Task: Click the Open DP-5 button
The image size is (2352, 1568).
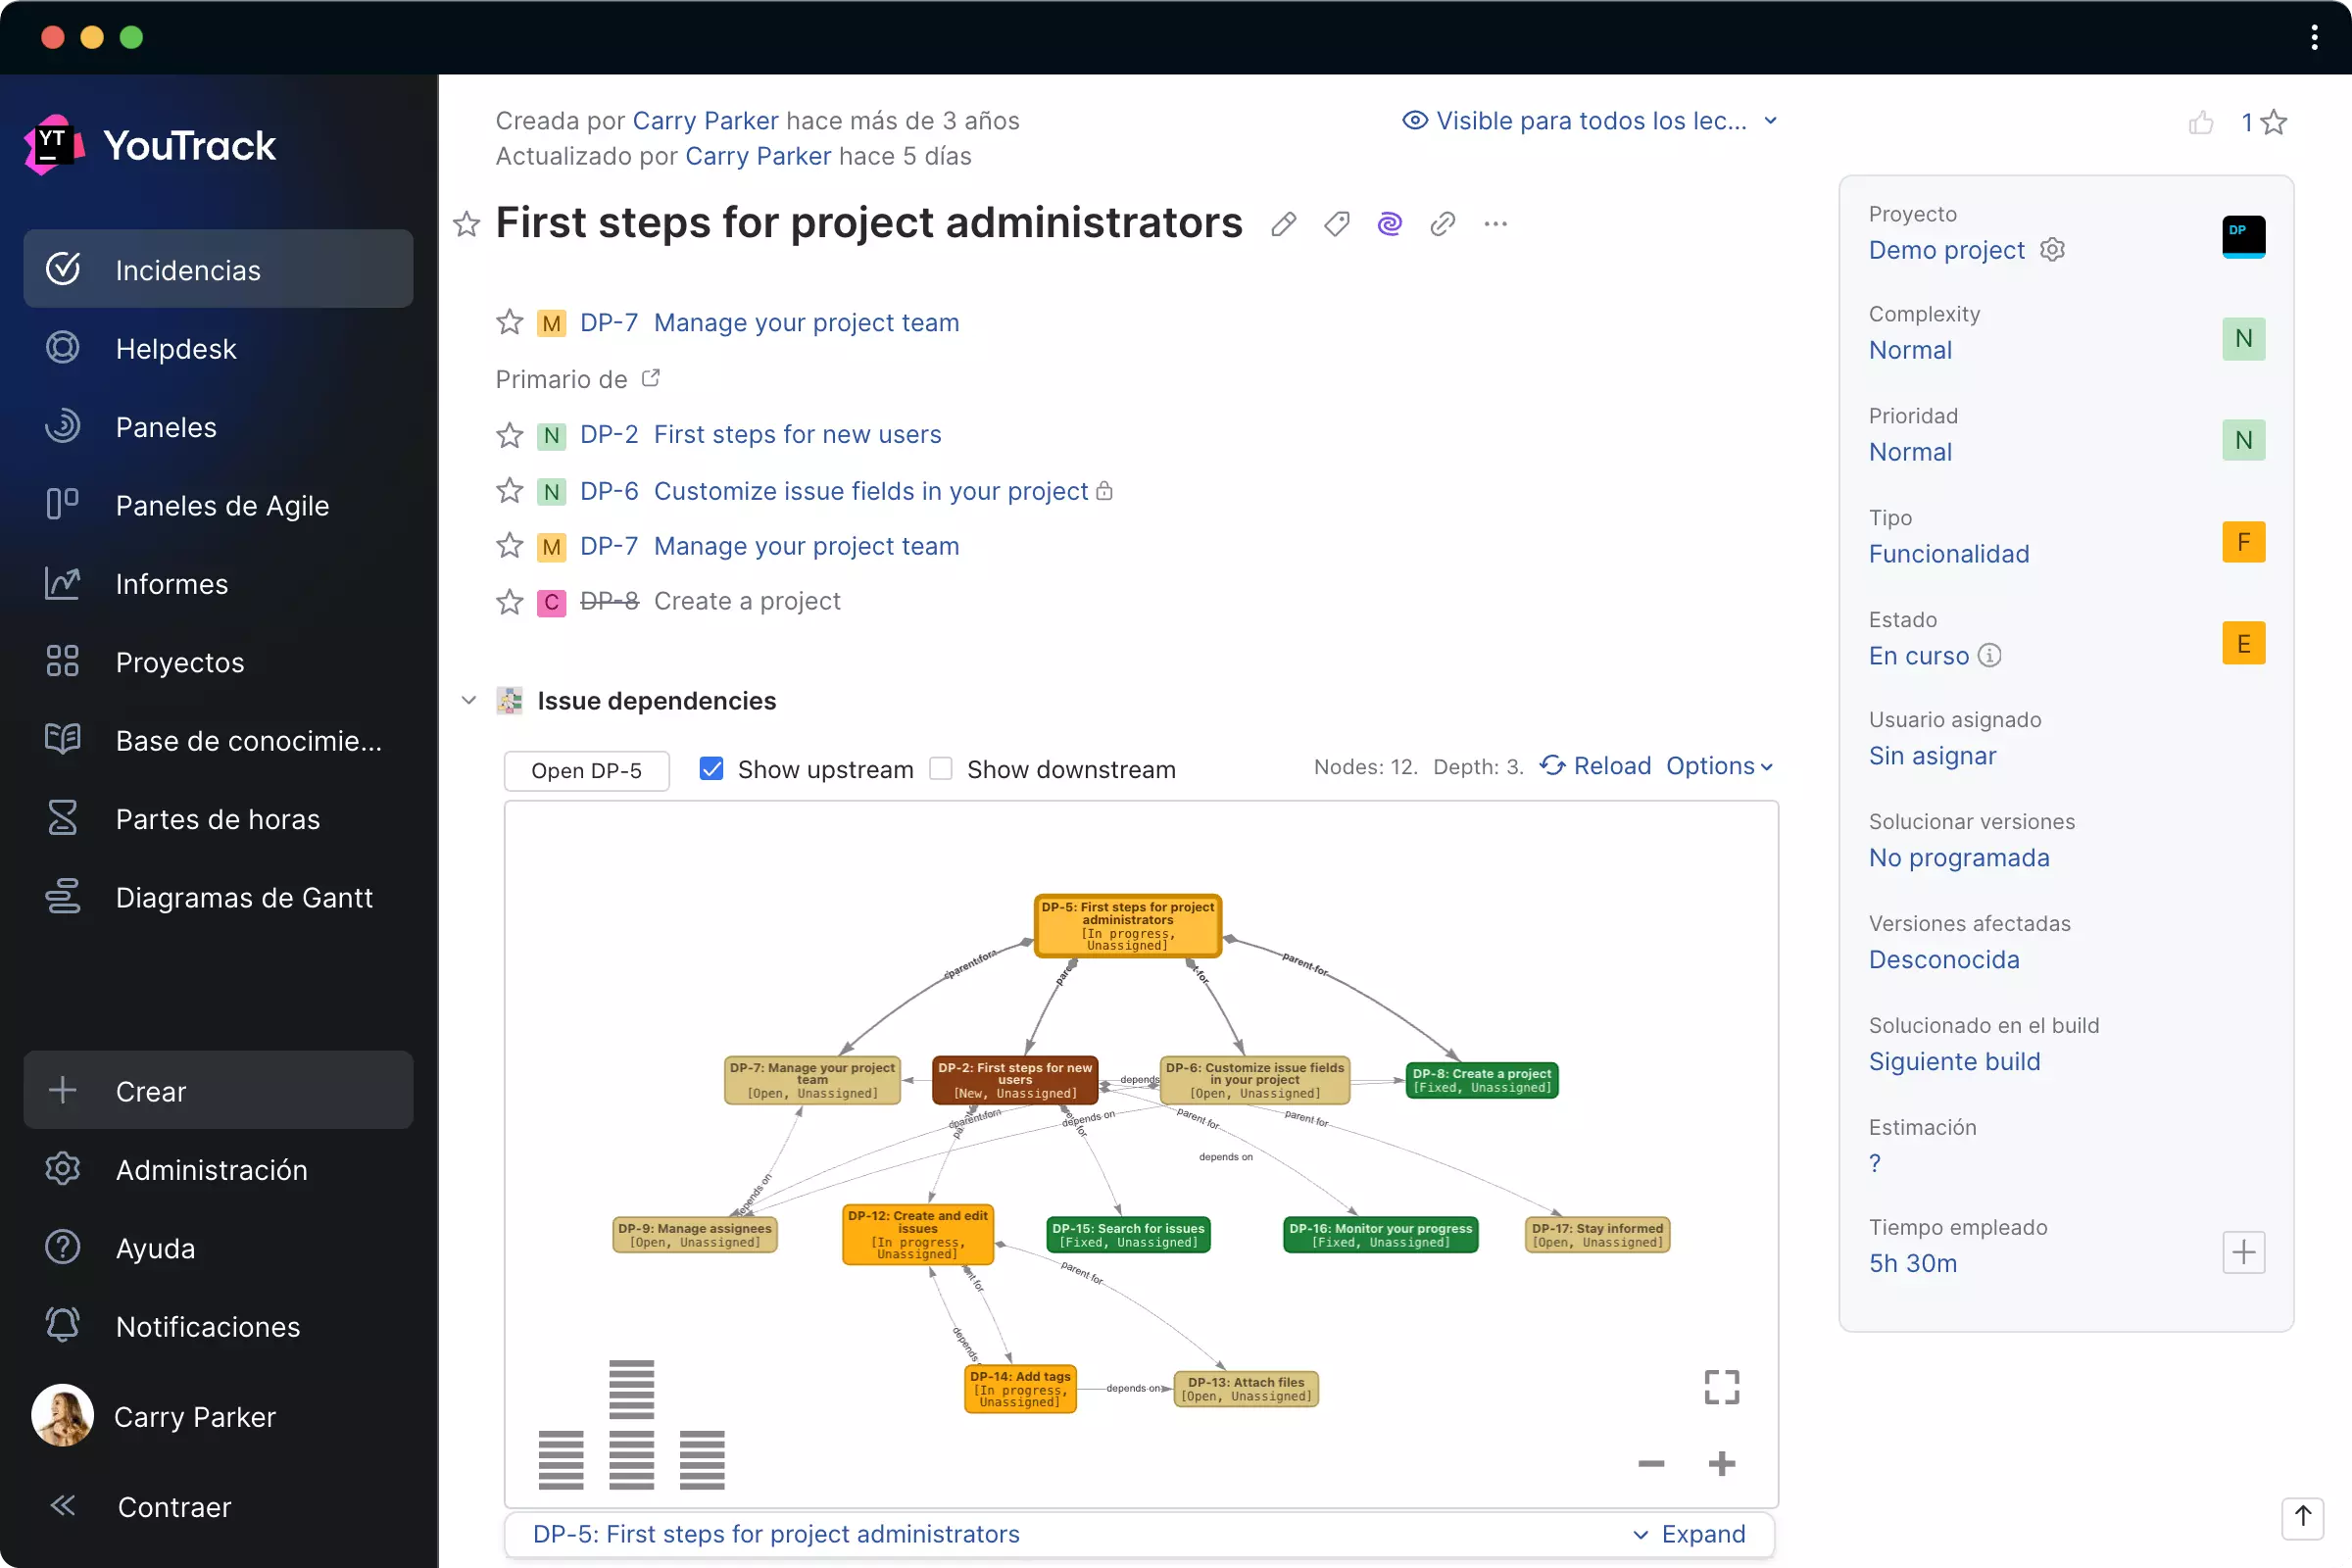Action: 586,770
